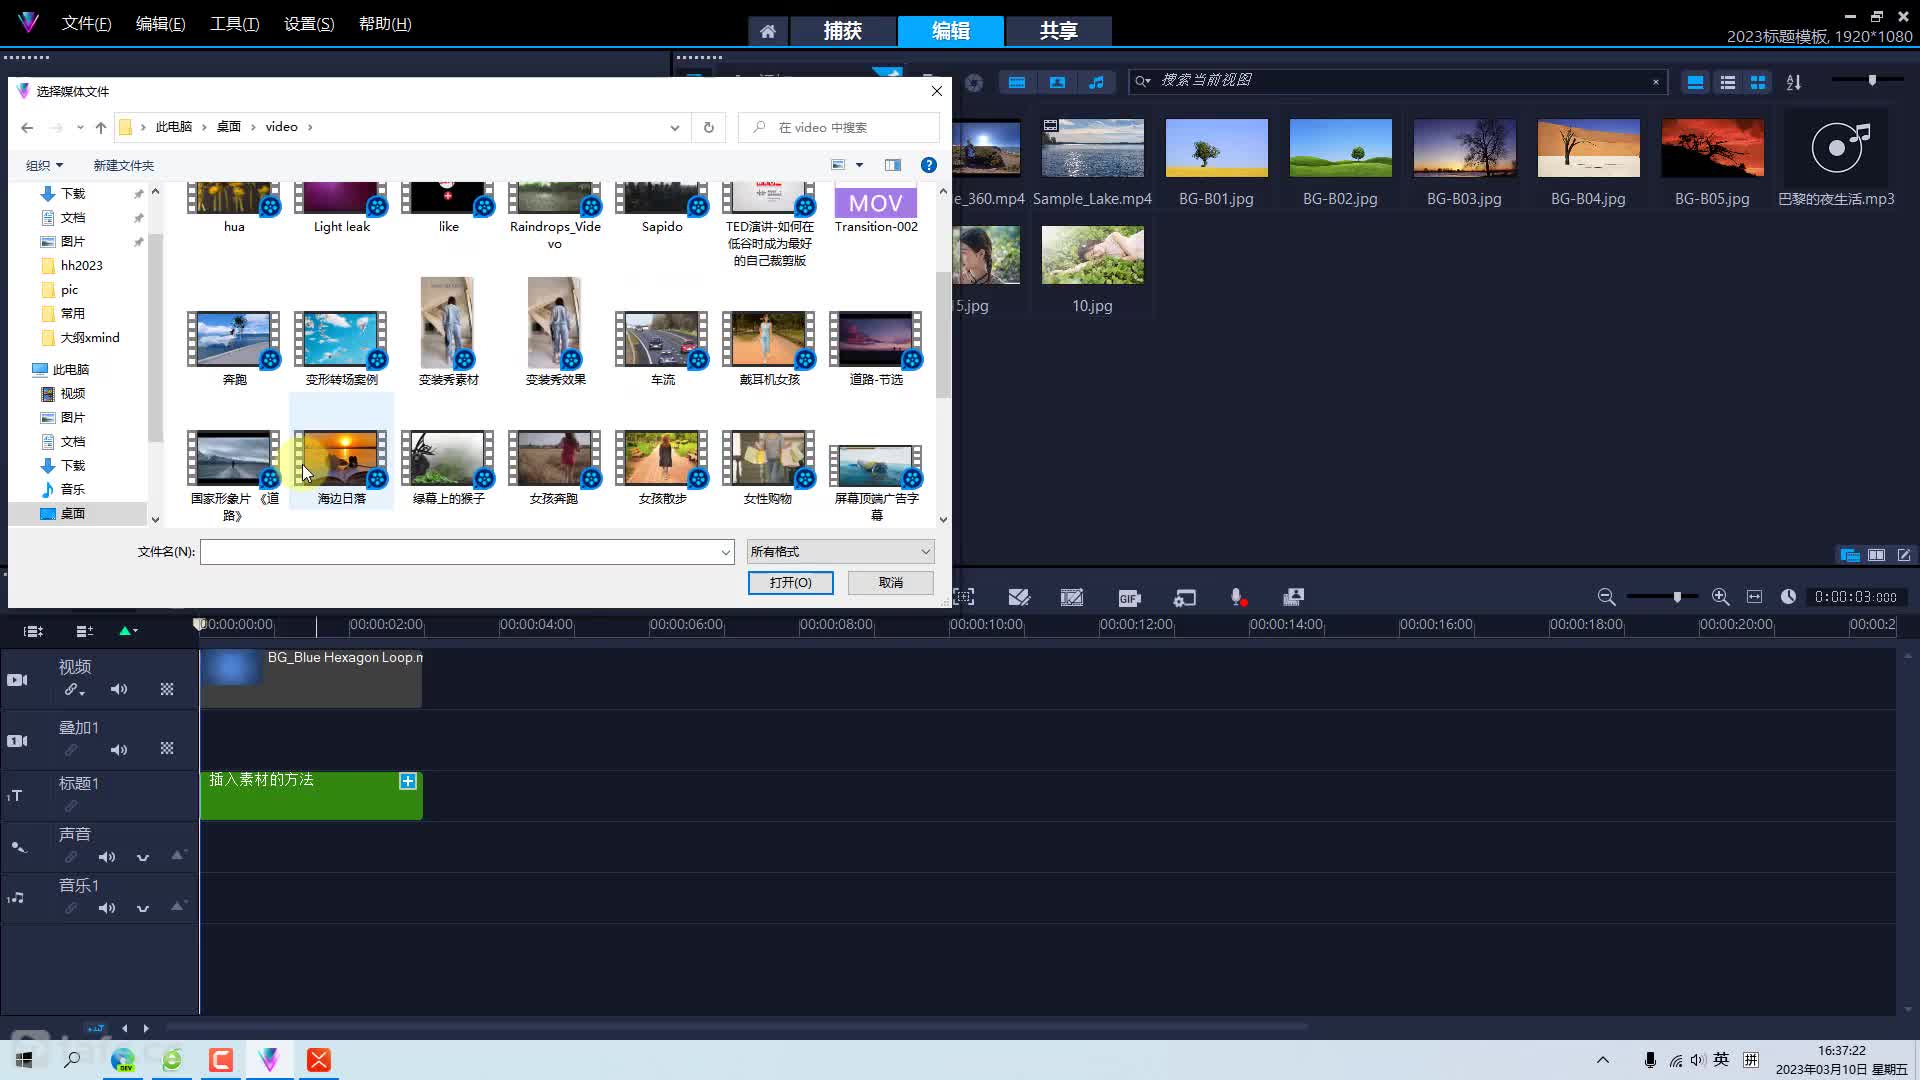Open the view options dropdown arrow
Screen dimensions: 1920x1080
(859, 165)
